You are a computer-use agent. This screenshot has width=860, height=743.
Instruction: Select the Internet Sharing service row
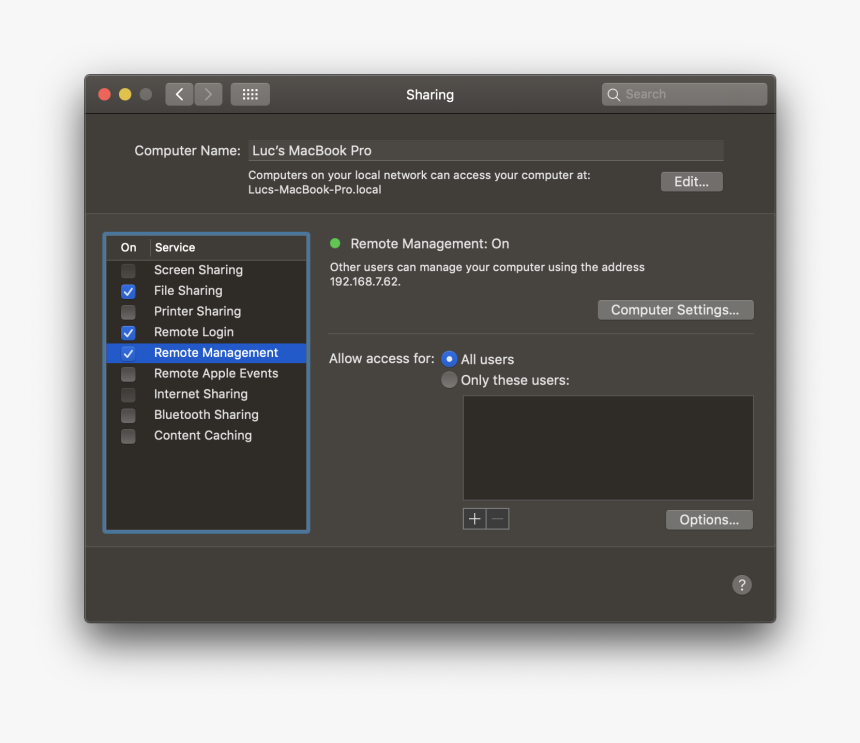(x=206, y=394)
